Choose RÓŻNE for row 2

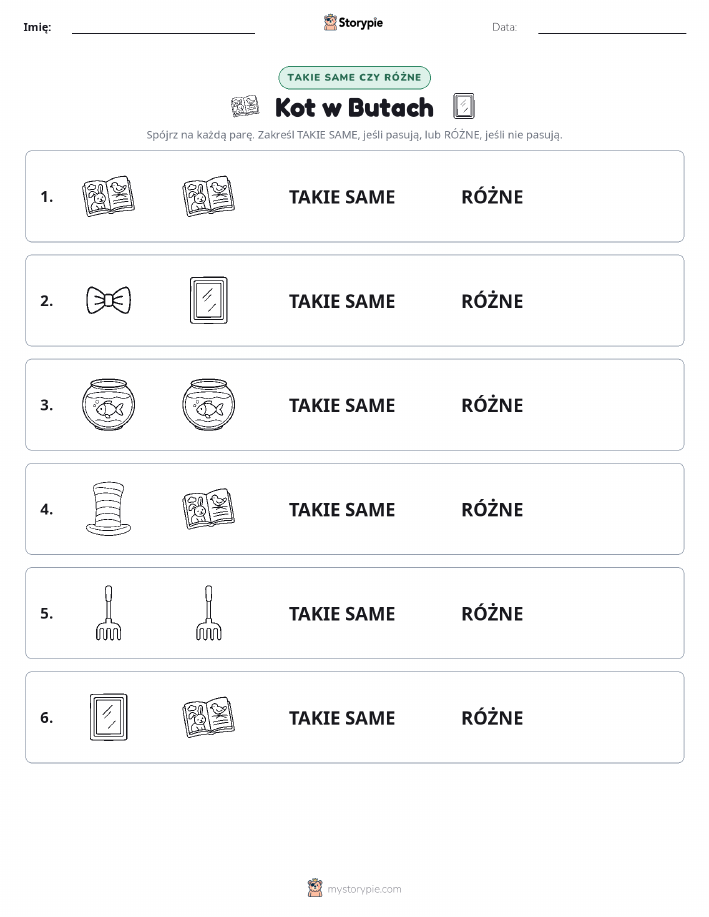pos(493,301)
